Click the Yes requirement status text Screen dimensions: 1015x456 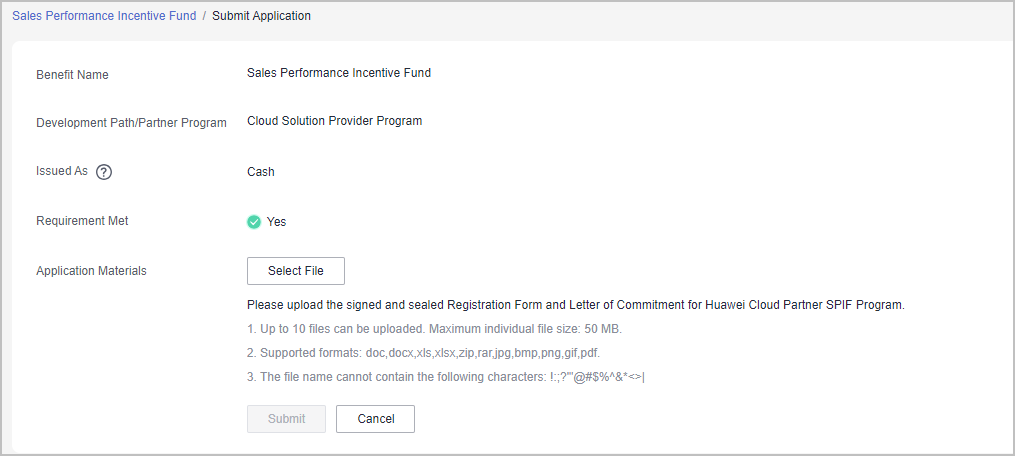[x=276, y=222]
